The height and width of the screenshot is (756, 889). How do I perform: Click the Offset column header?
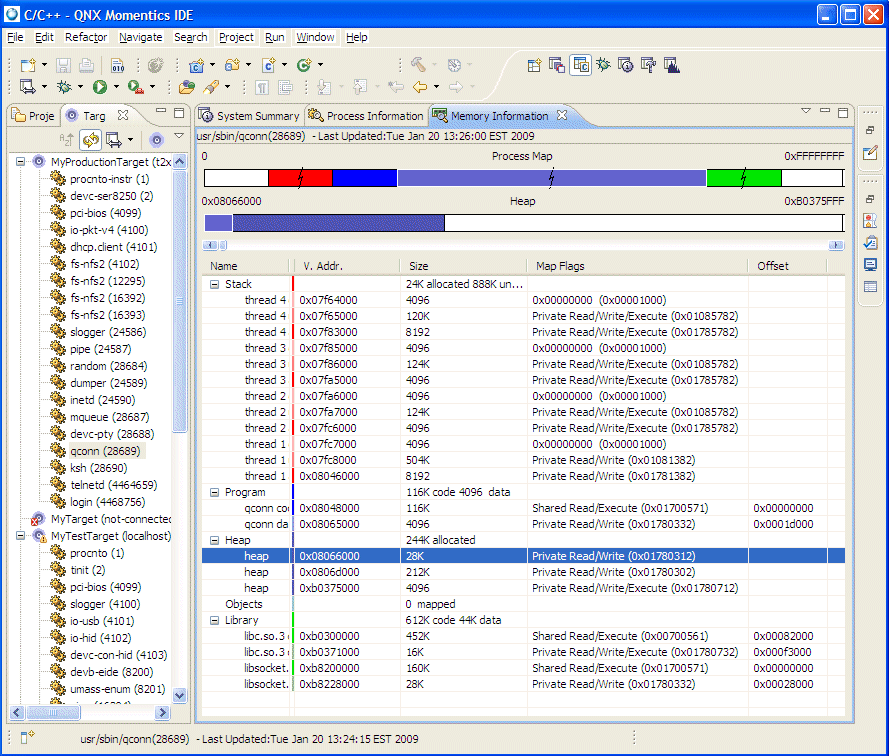click(x=775, y=266)
